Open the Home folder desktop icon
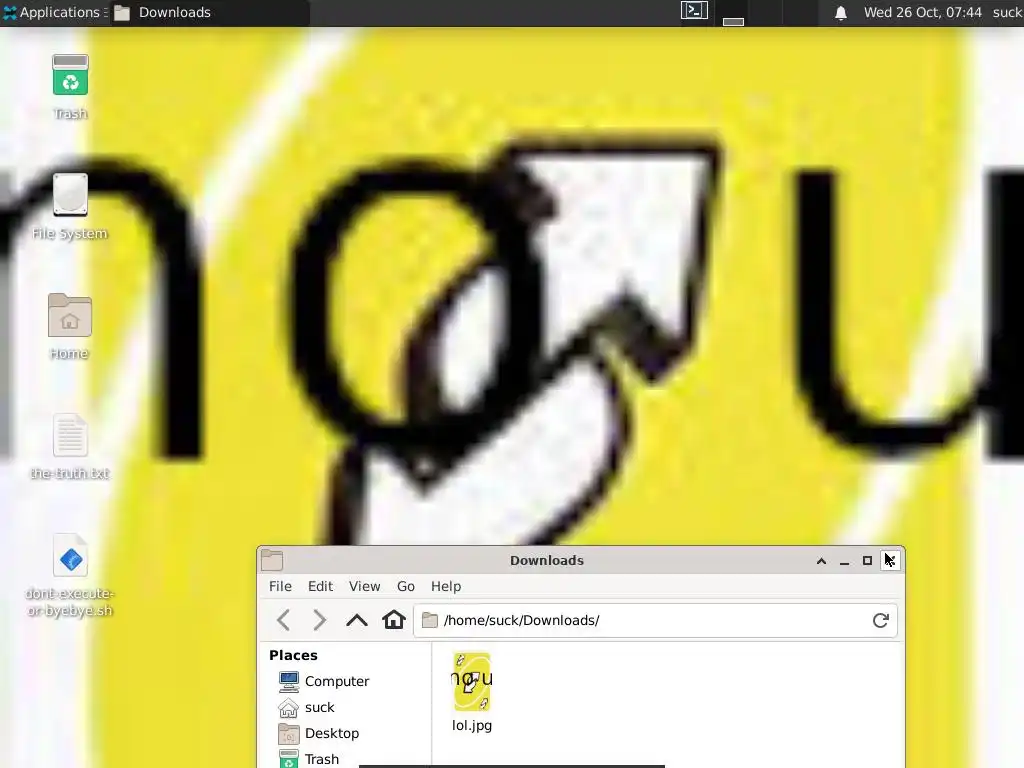The width and height of the screenshot is (1024, 768). [x=70, y=315]
